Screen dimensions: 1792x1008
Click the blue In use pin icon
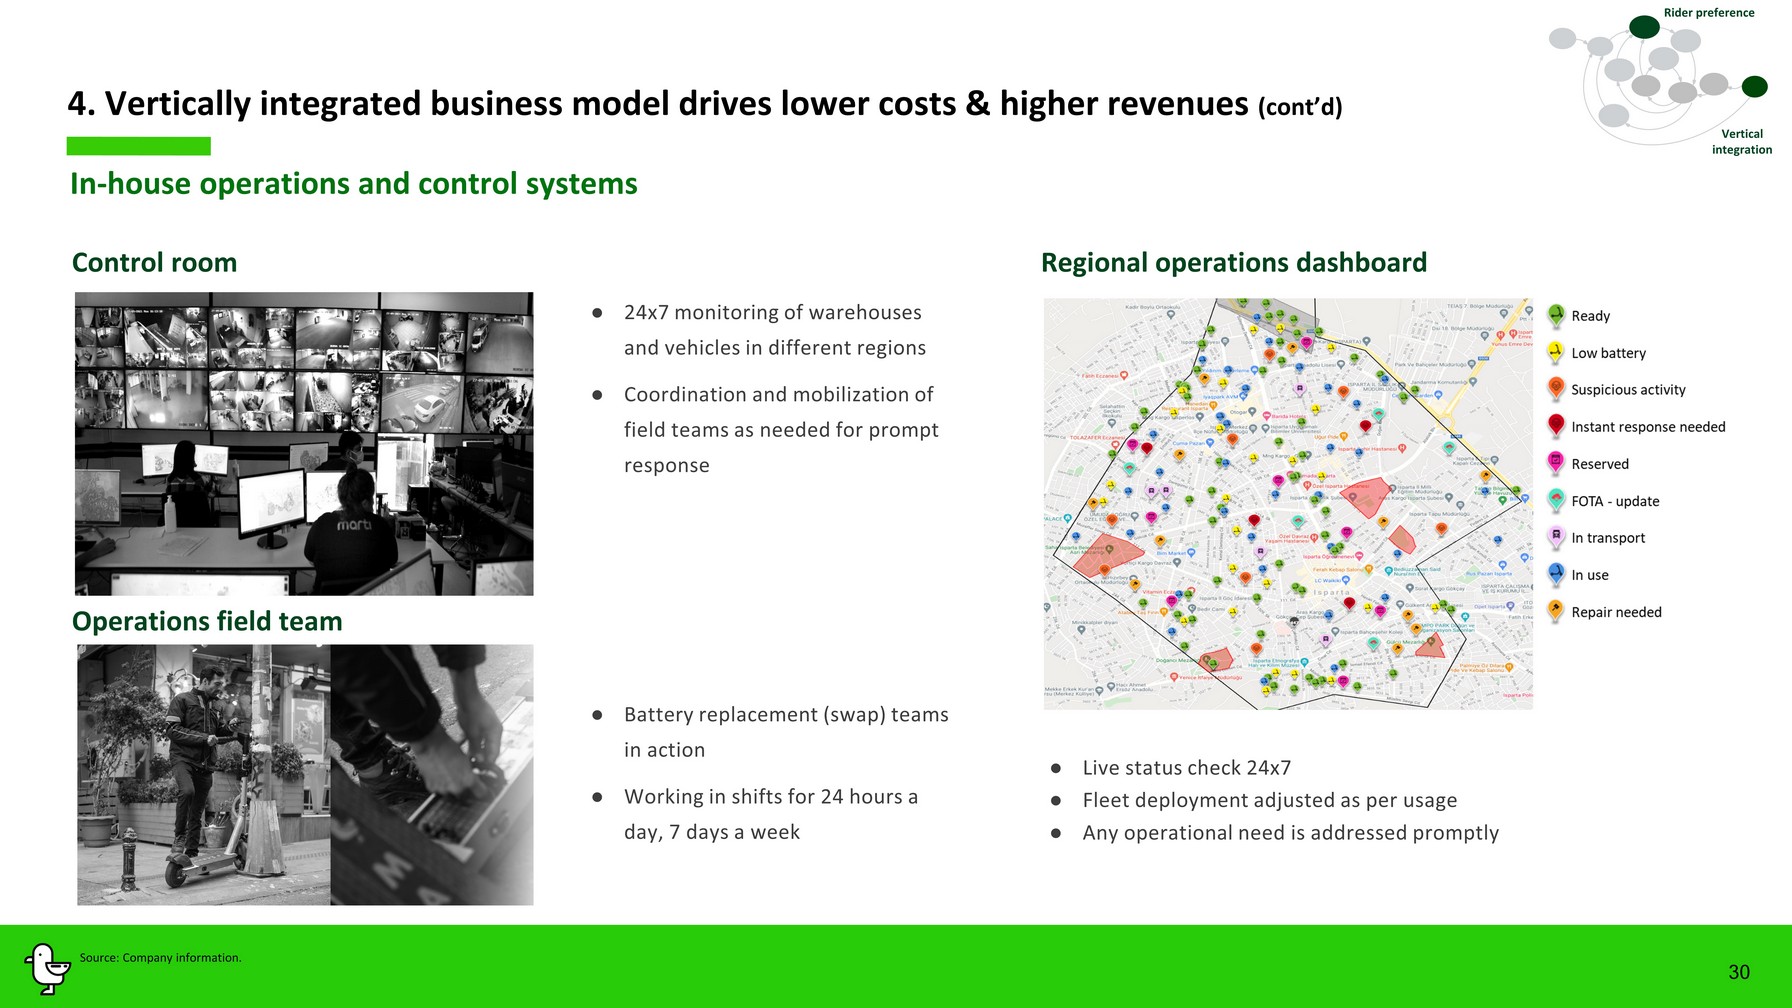pos(1556,574)
